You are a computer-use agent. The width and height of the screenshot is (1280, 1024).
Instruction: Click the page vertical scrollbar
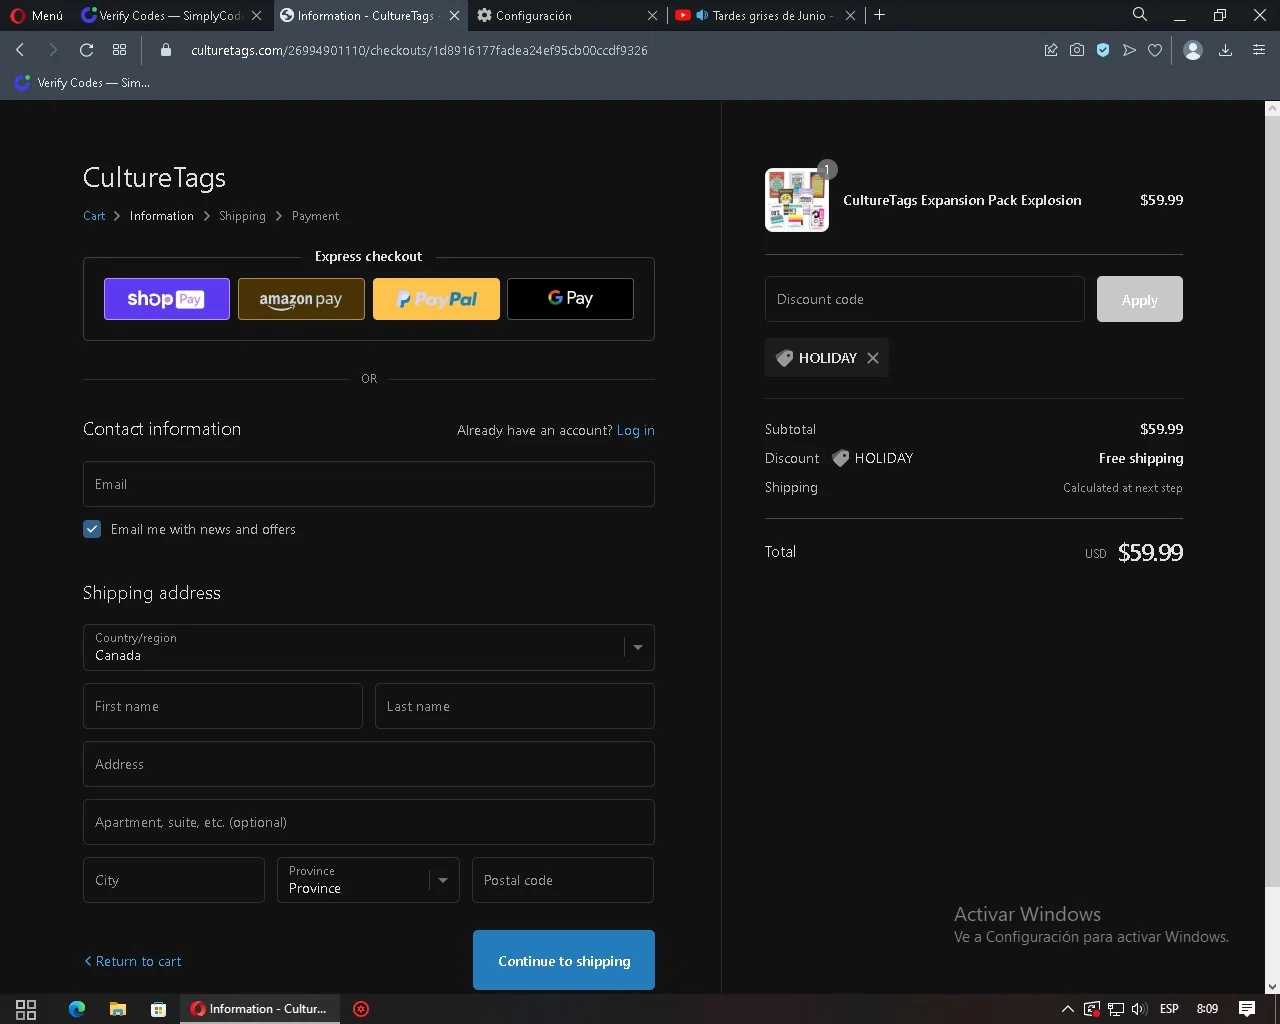pos(1272,500)
